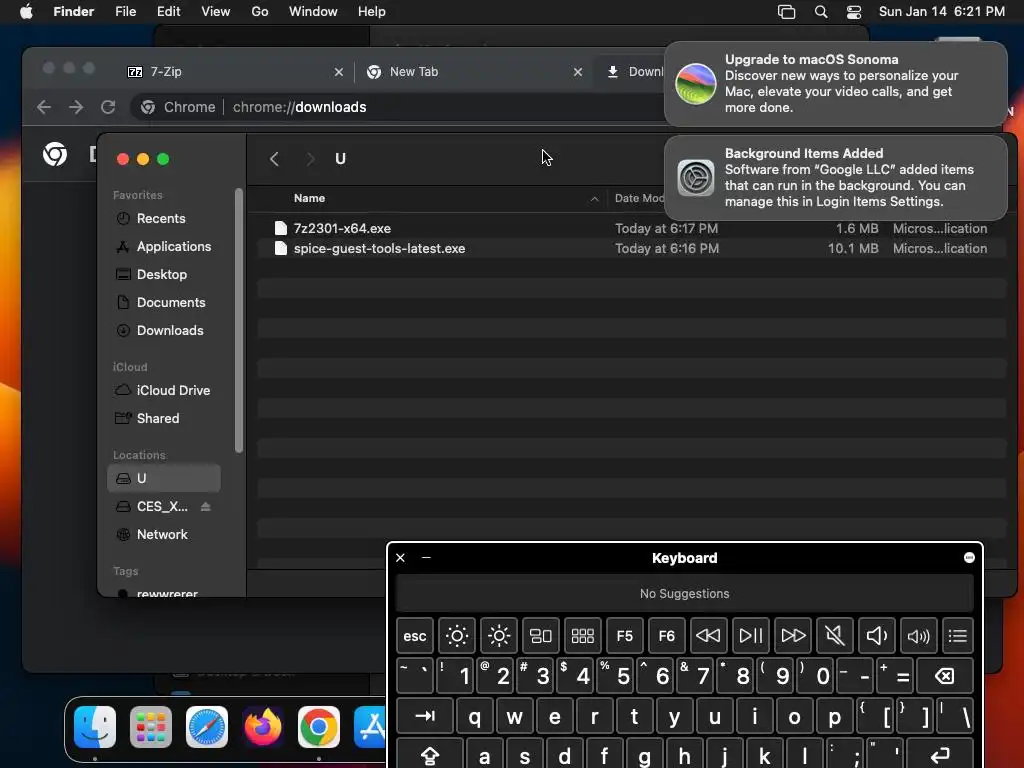
Task: Open iCloud Drive in sidebar
Action: (164, 391)
